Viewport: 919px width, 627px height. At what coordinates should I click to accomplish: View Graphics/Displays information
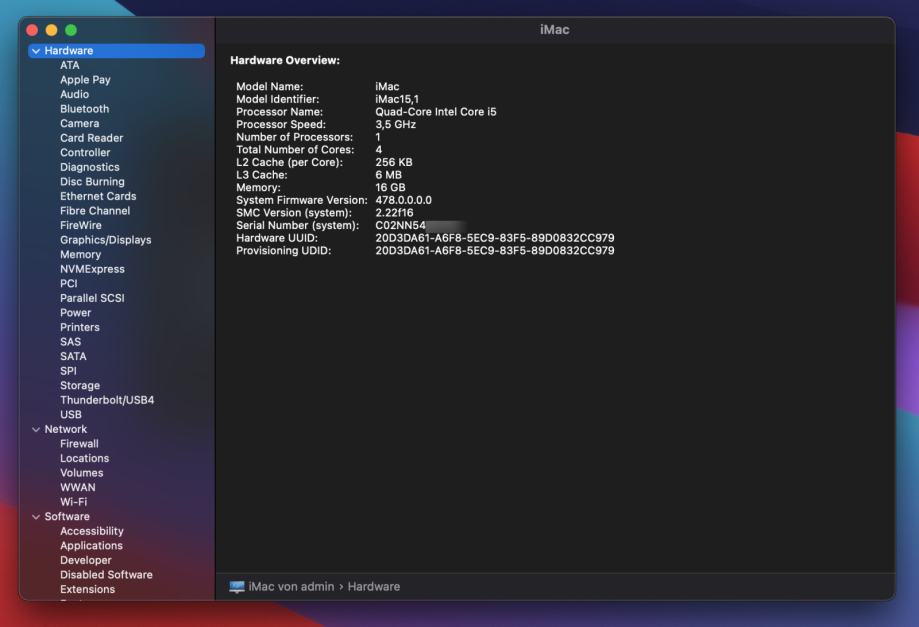[x=105, y=240]
